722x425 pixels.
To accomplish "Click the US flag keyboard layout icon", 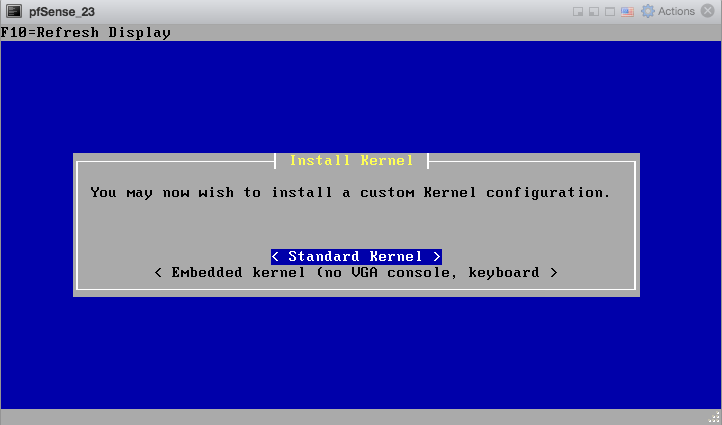I will (x=627, y=11).
